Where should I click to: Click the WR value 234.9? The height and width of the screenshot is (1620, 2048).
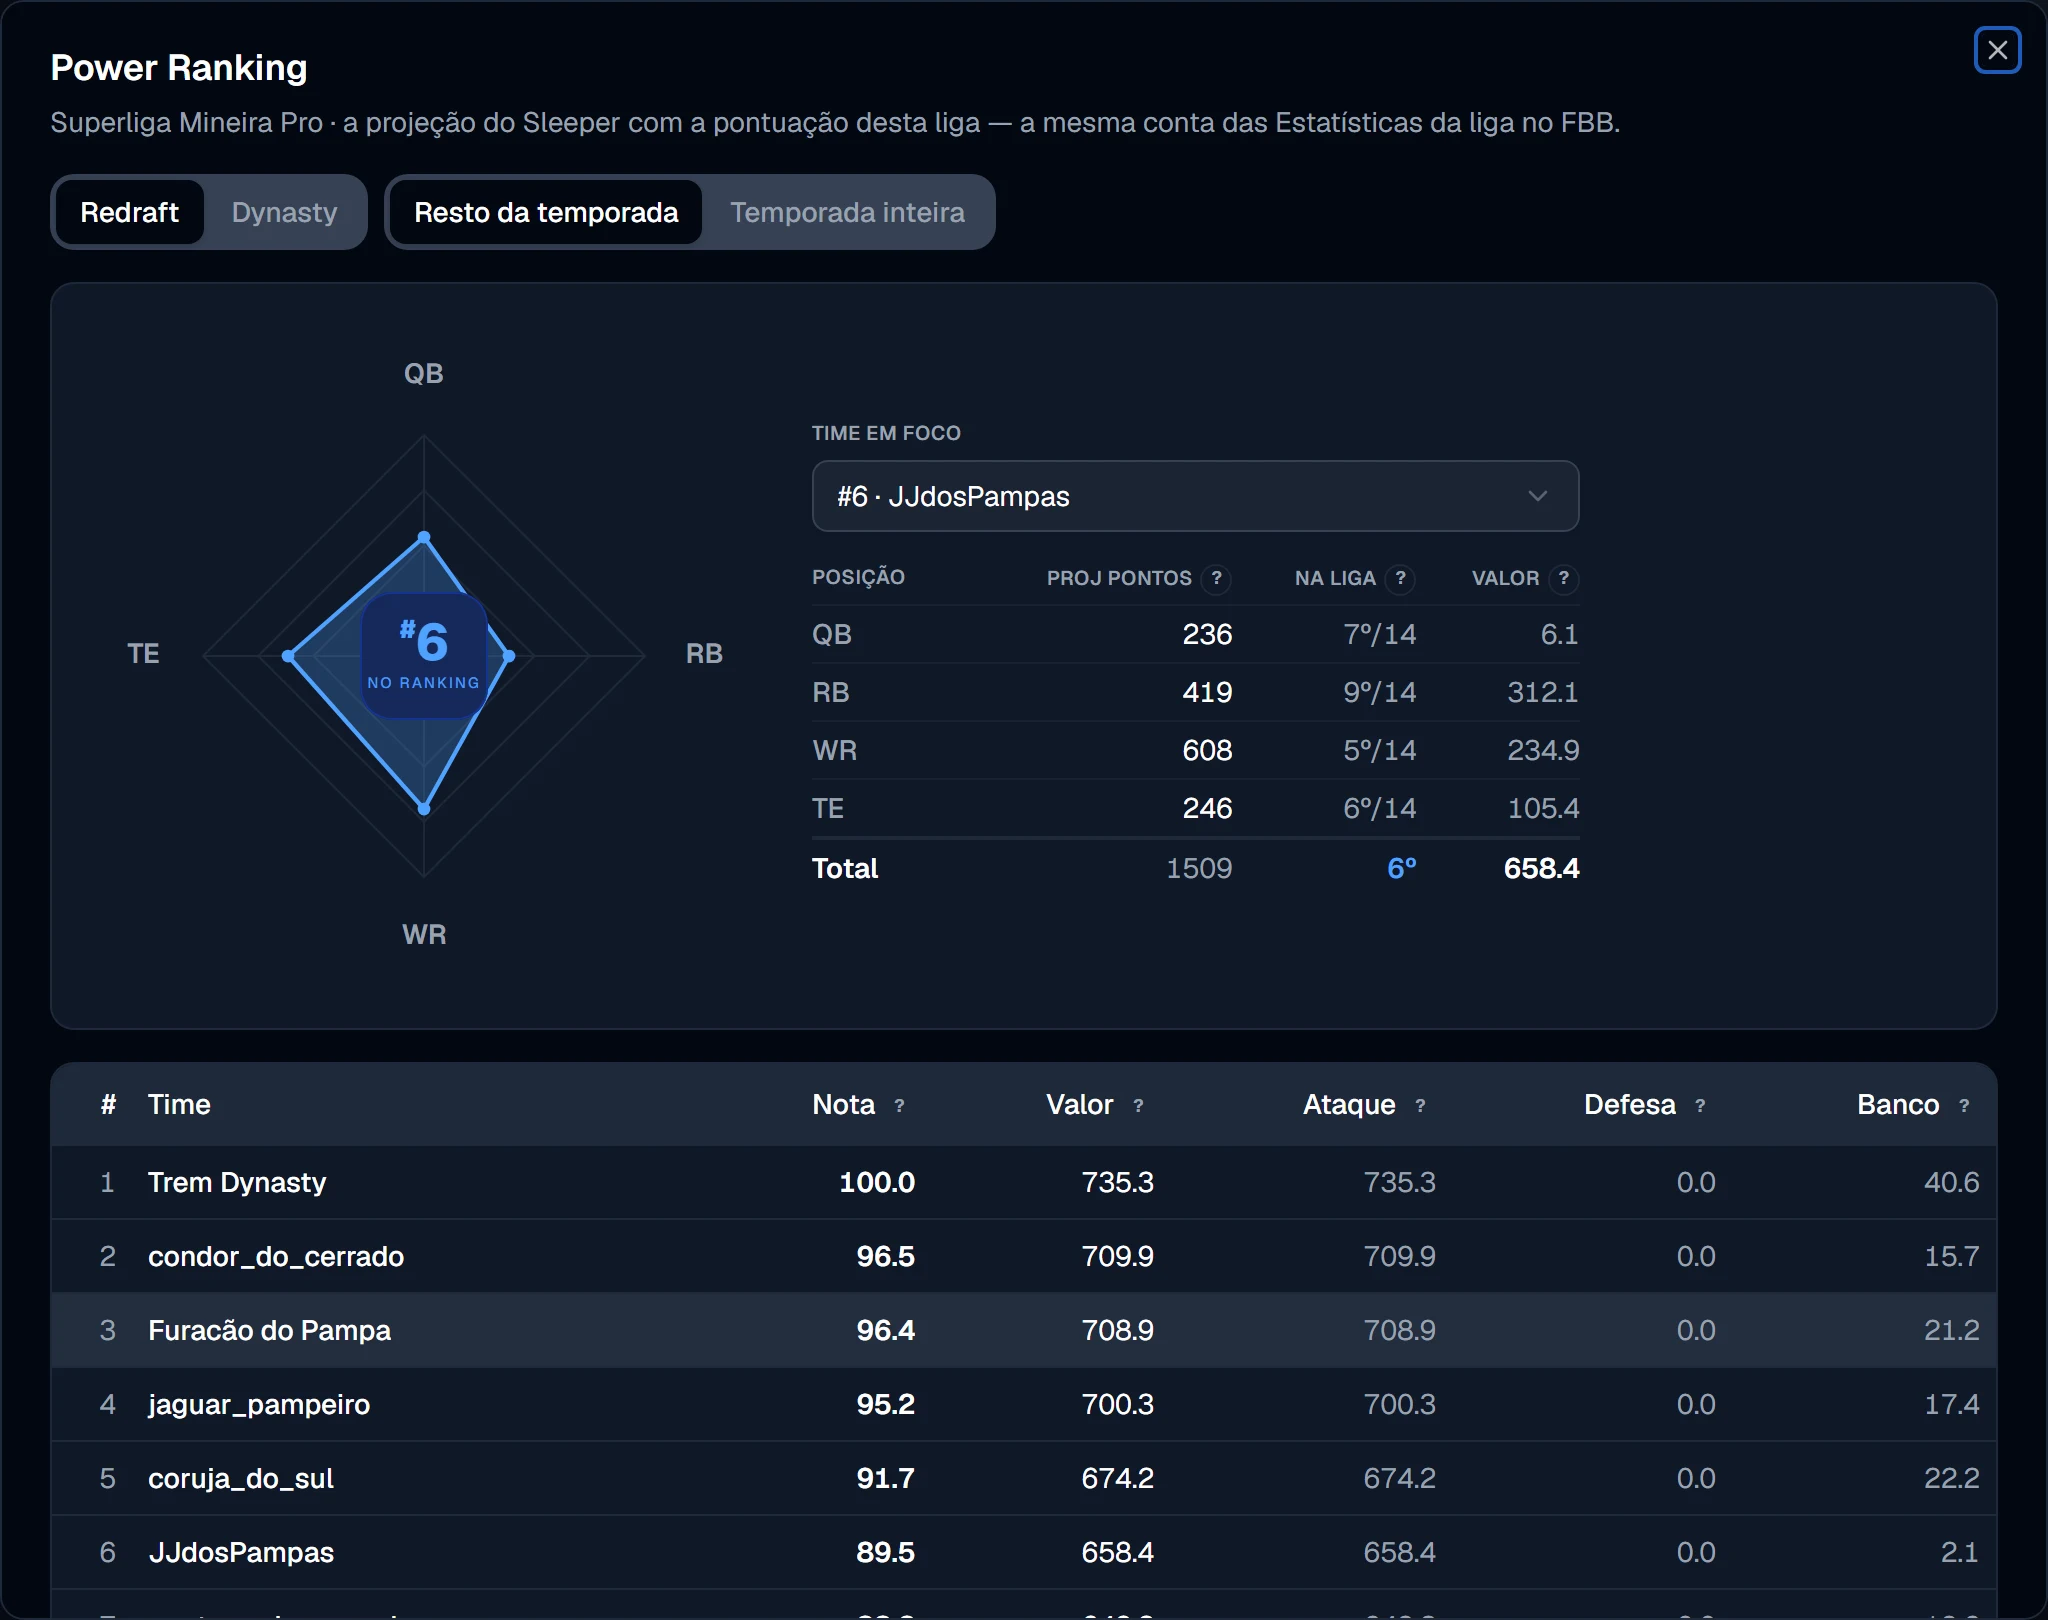pos(1543,750)
